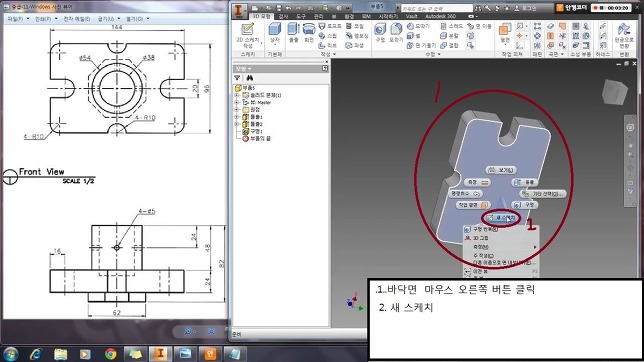Screen dimensions: 644x362
Task: Click Convert to Sheet Metal icon
Action: click(x=624, y=34)
